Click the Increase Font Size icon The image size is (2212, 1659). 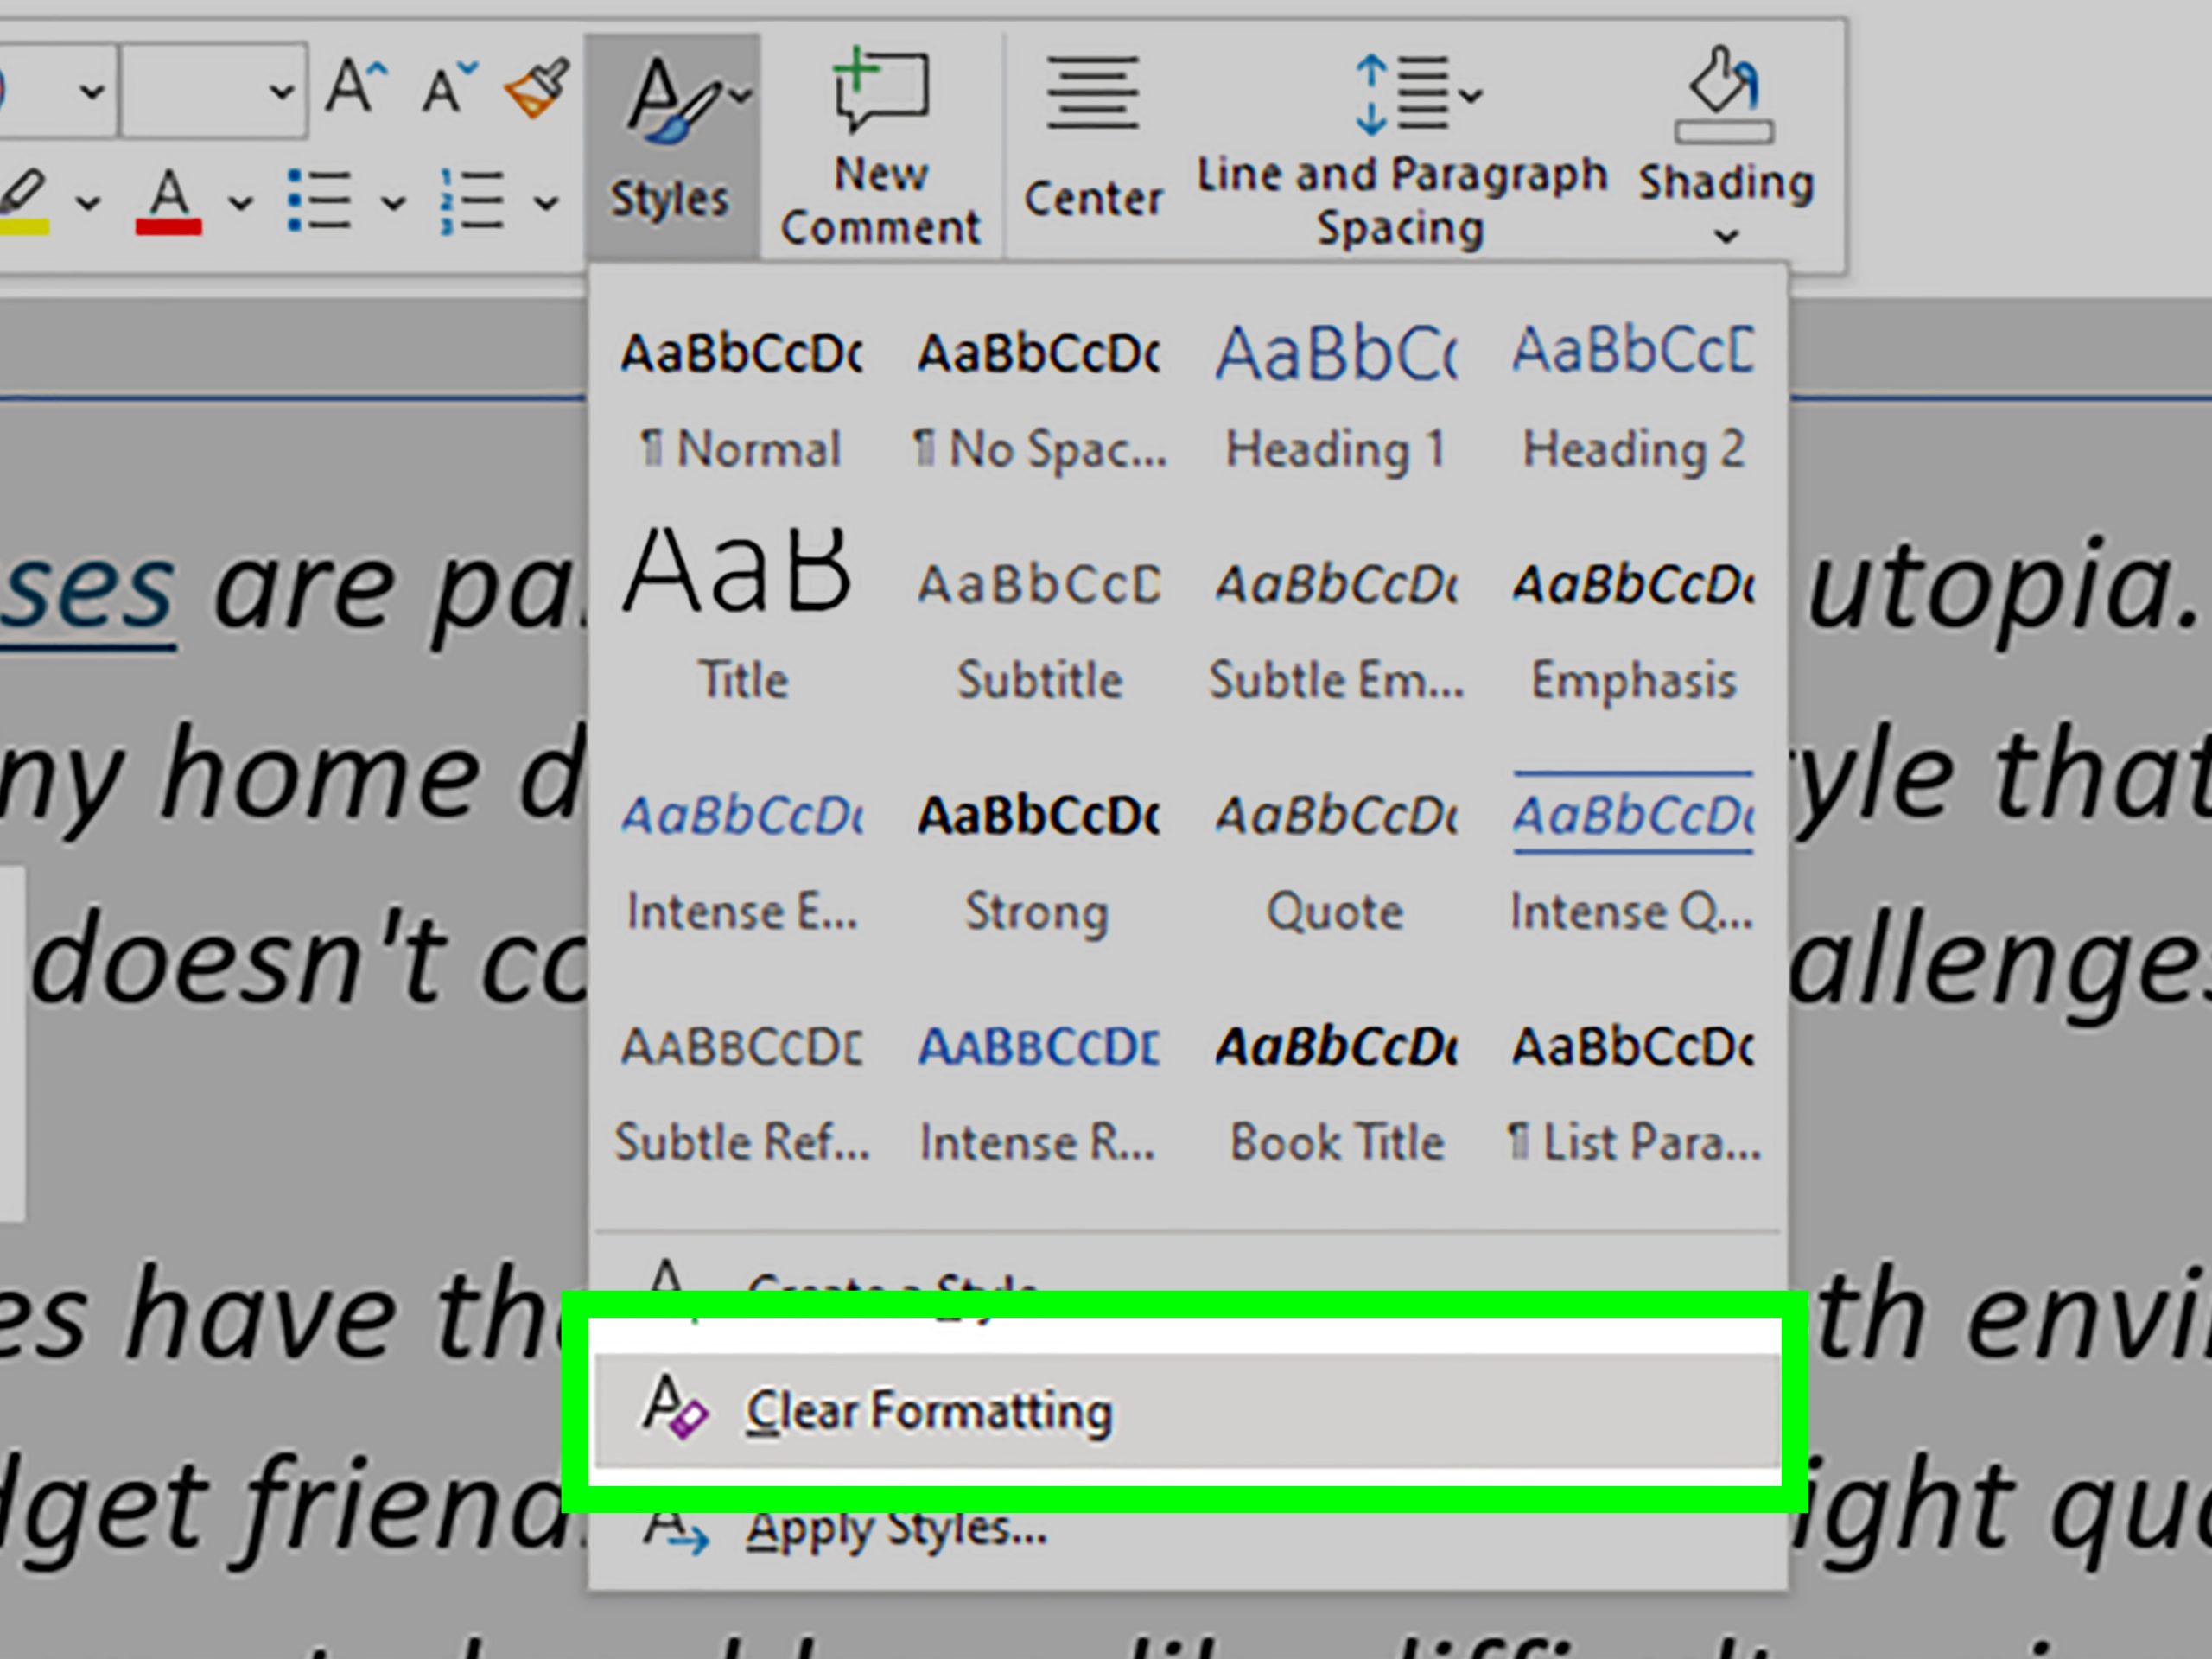[x=357, y=87]
